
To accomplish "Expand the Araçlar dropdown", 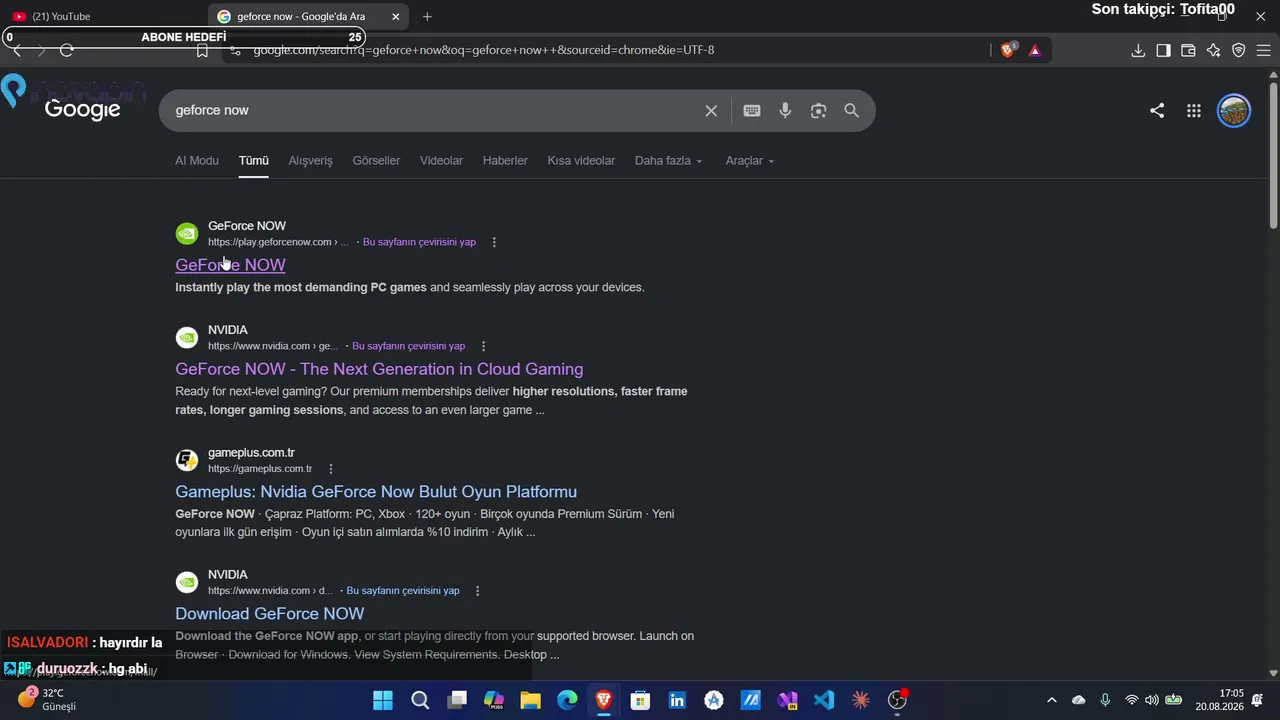I will (750, 161).
